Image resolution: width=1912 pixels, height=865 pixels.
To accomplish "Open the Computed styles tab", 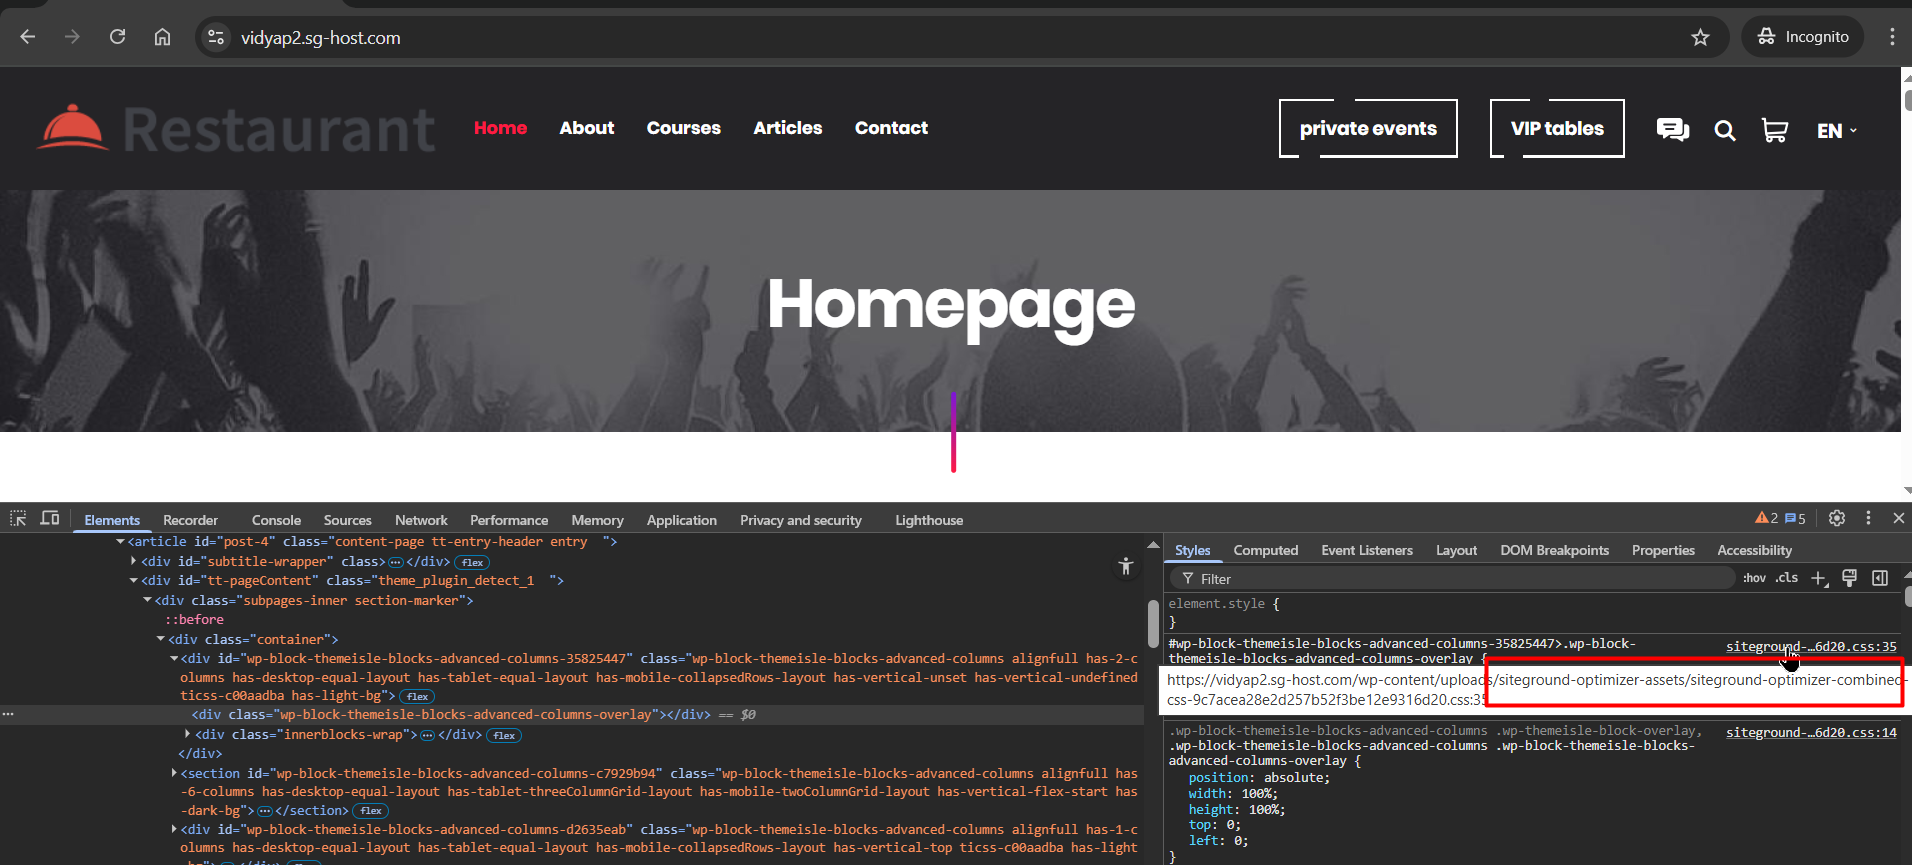I will click(x=1265, y=550).
